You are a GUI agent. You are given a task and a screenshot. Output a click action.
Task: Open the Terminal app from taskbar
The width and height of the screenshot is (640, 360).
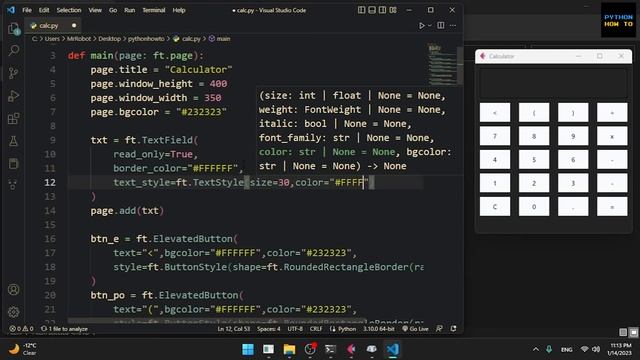coord(331,349)
